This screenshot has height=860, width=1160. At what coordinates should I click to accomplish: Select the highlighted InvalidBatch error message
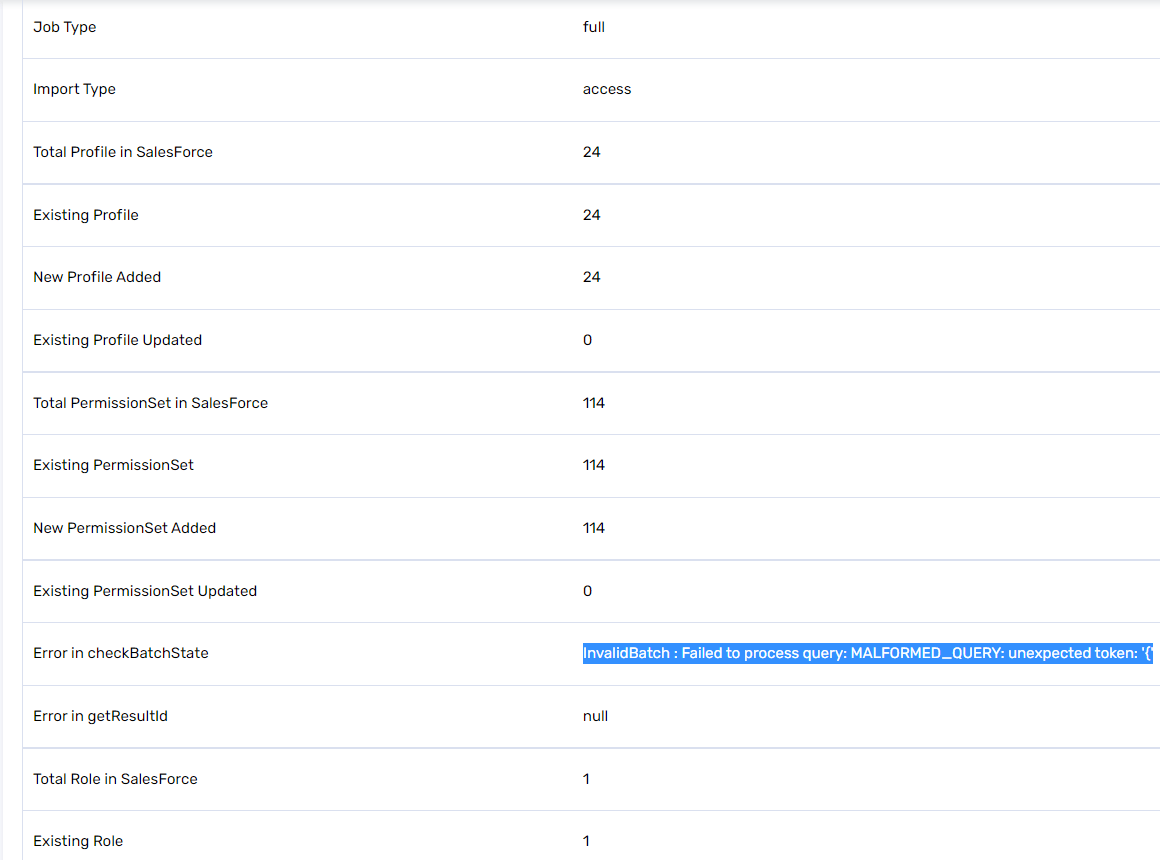868,653
